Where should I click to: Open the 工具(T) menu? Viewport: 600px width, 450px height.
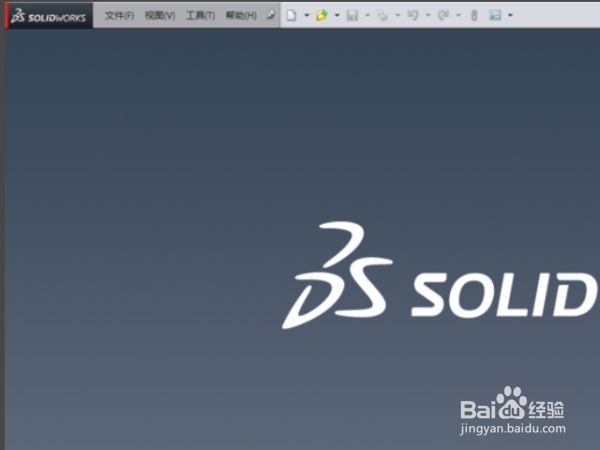200,15
